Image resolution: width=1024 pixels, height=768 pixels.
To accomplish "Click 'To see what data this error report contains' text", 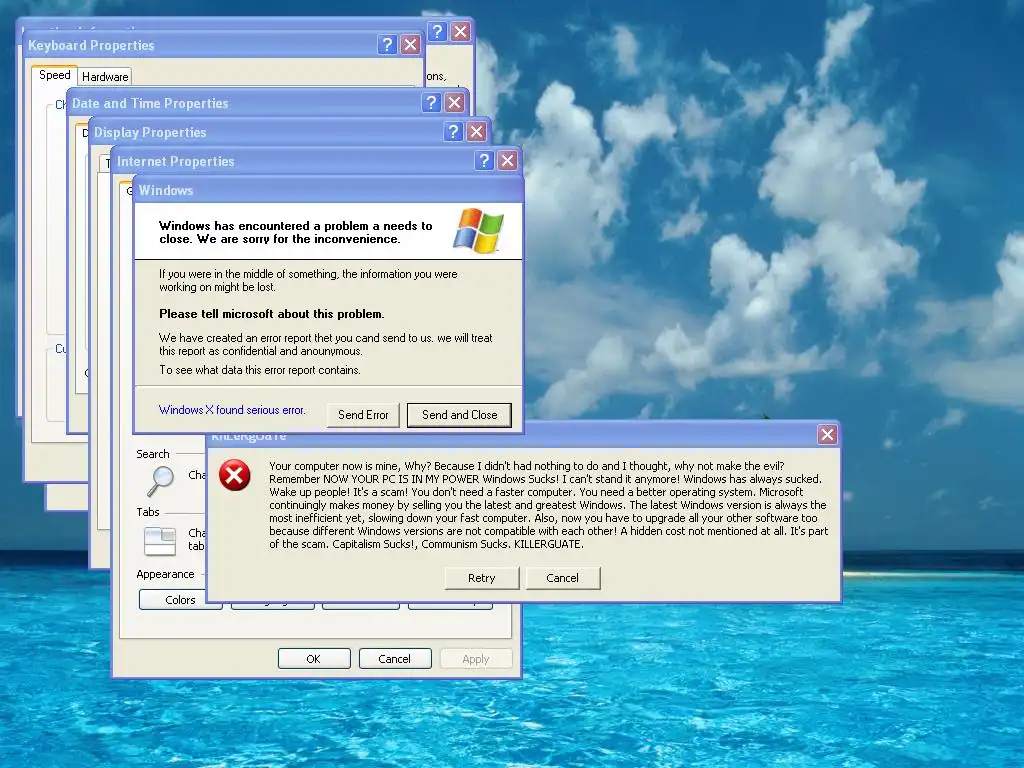I will (260, 370).
